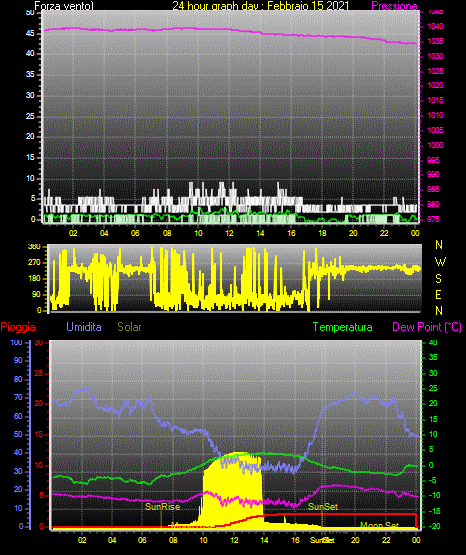This screenshot has width=466, height=555.
Task: Click the SunRise marker label
Action: 163,507
